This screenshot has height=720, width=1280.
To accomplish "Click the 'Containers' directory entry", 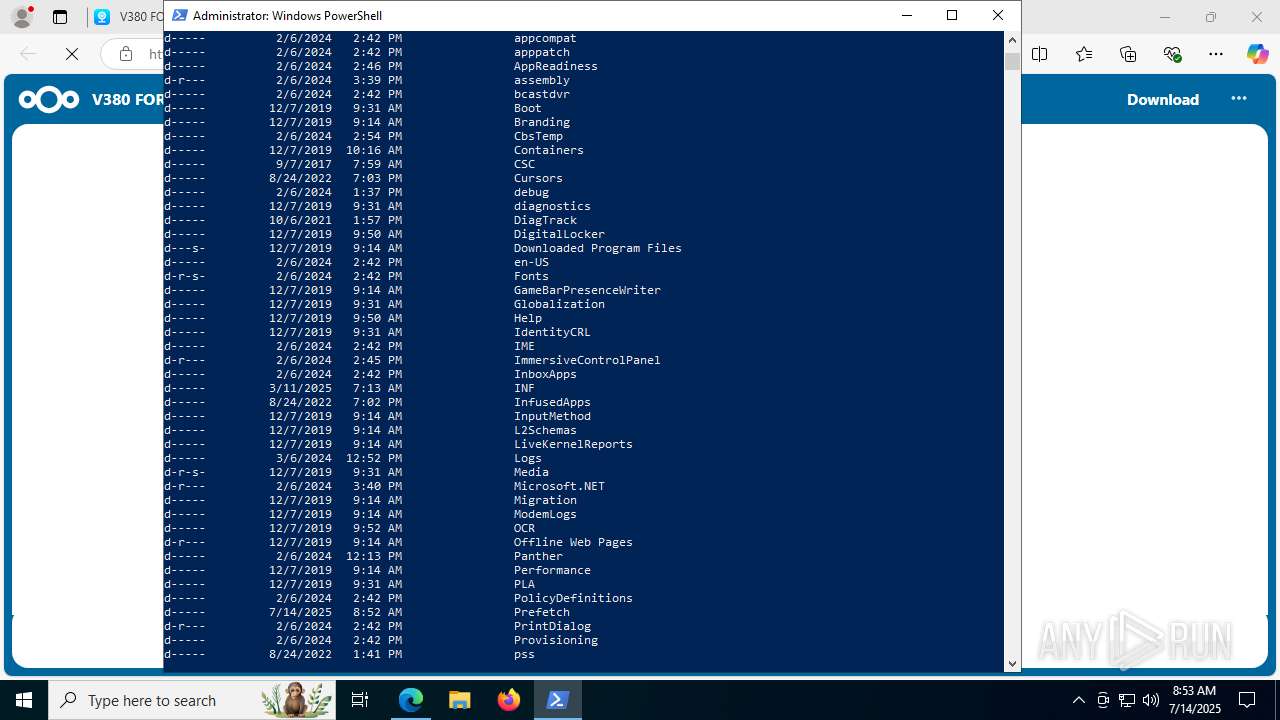I will (x=548, y=150).
